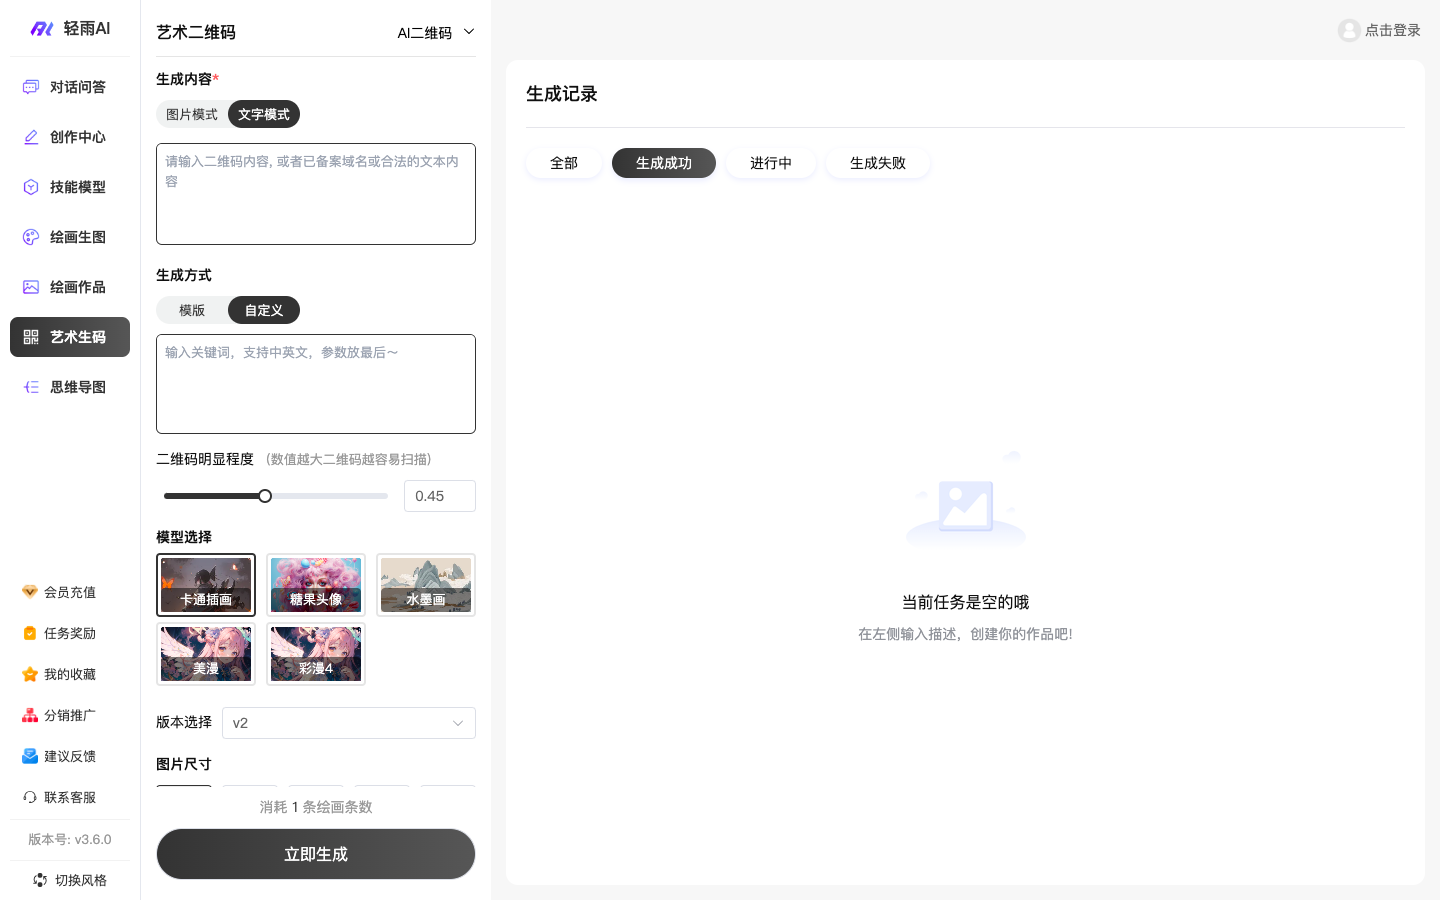Image resolution: width=1440 pixels, height=900 pixels.
Task: Go to 绘画生图 in the sidebar
Action: (70, 237)
